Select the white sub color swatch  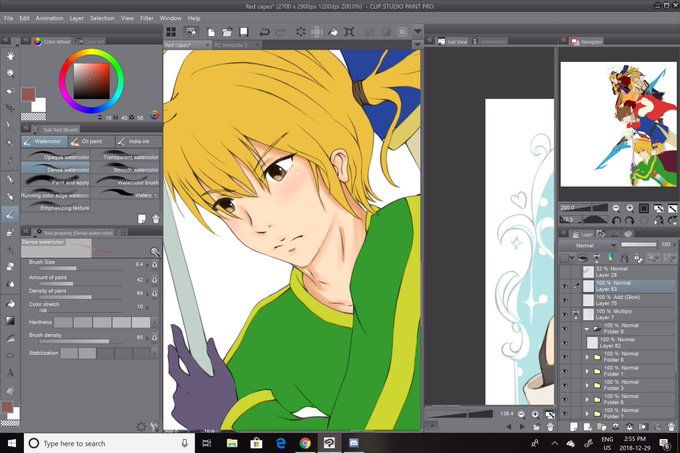point(39,105)
